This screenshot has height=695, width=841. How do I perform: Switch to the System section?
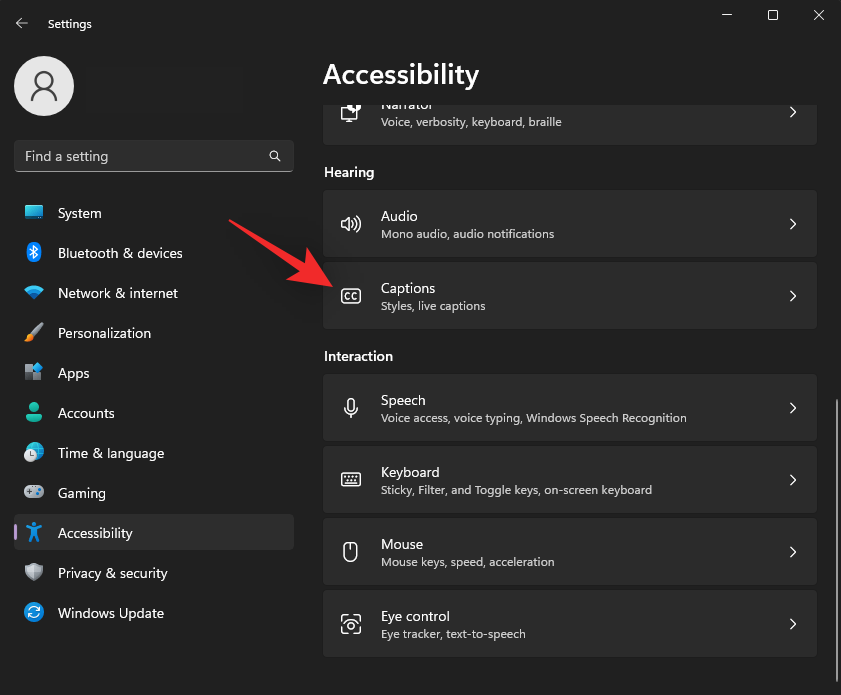click(79, 213)
